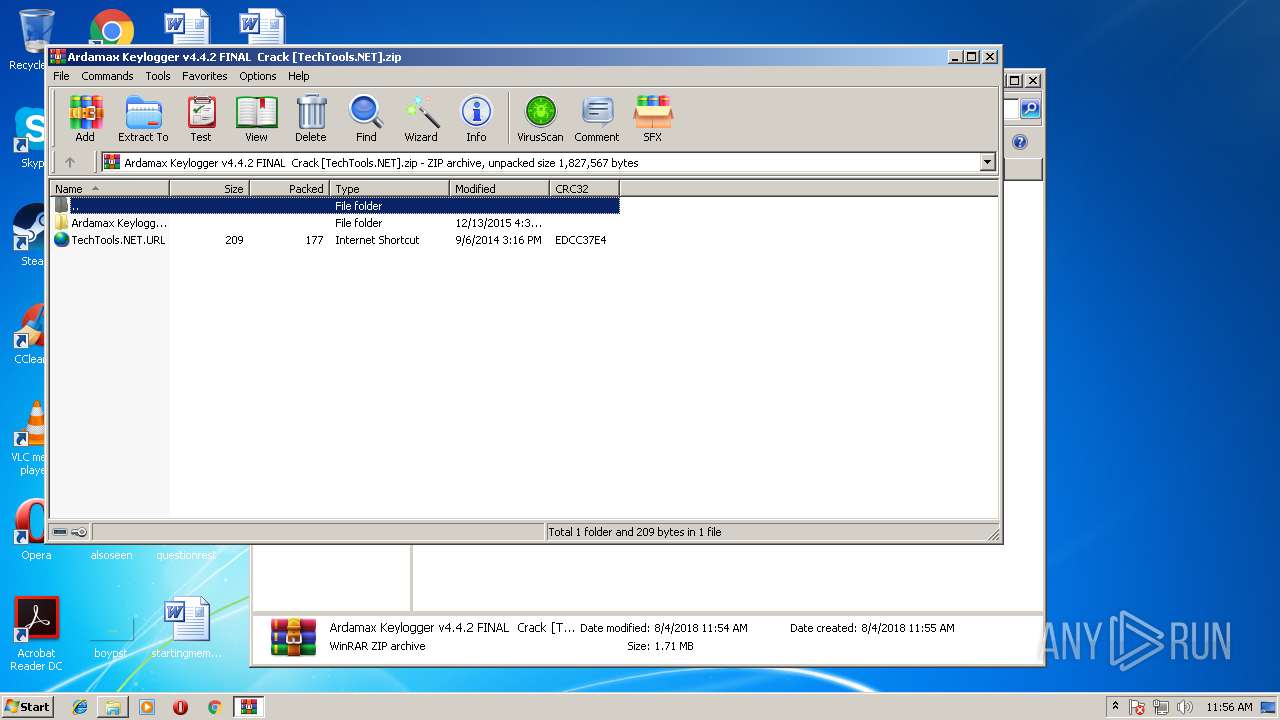Open the View toolbar button
Image resolution: width=1280 pixels, height=720 pixels.
click(256, 119)
